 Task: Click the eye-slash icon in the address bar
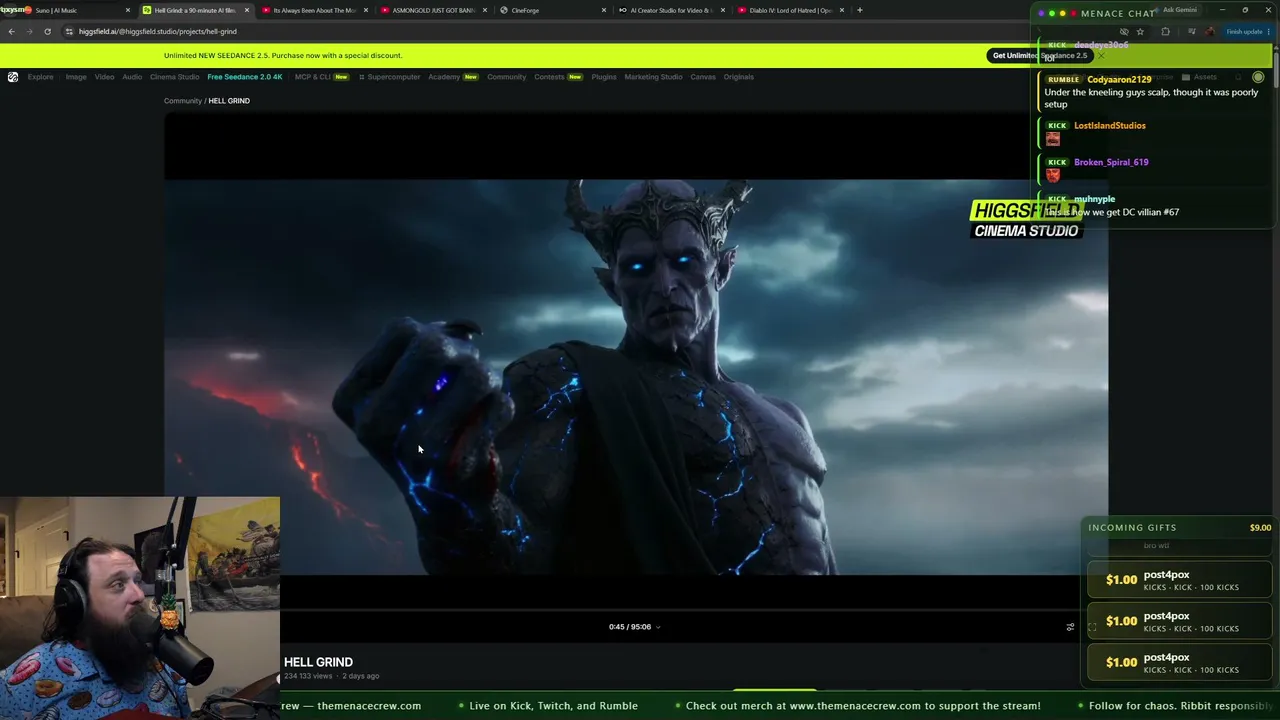pyautogui.click(x=1124, y=31)
